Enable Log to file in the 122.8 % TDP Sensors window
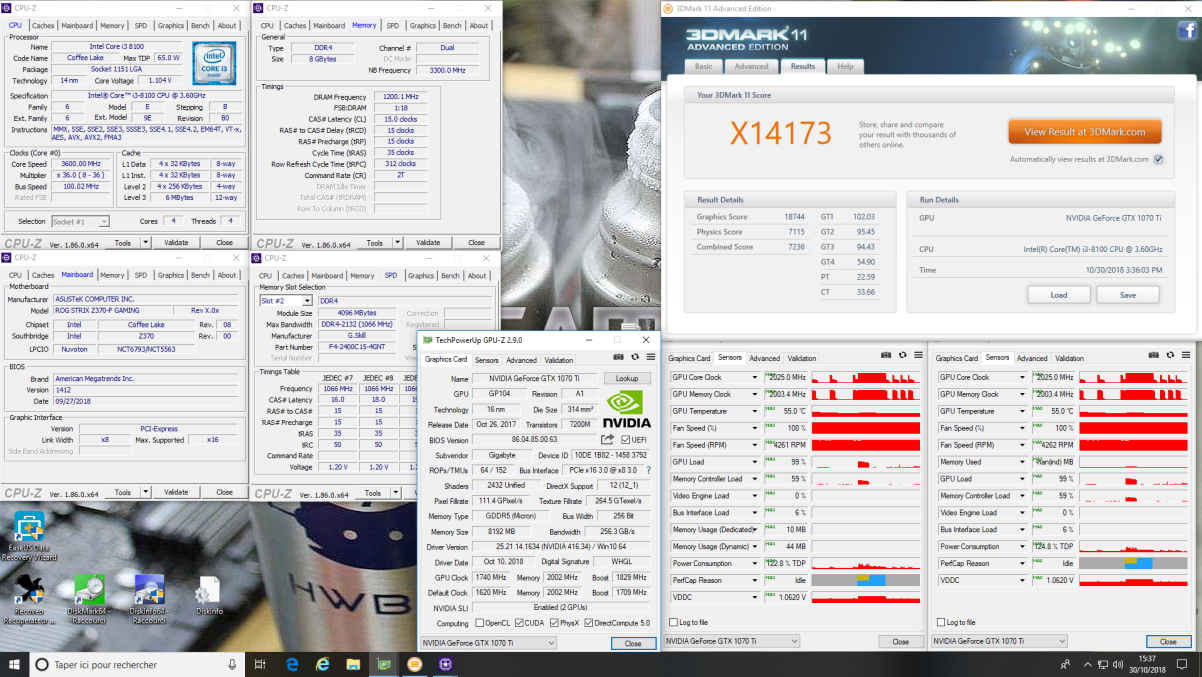The height and width of the screenshot is (677, 1202). pos(673,622)
